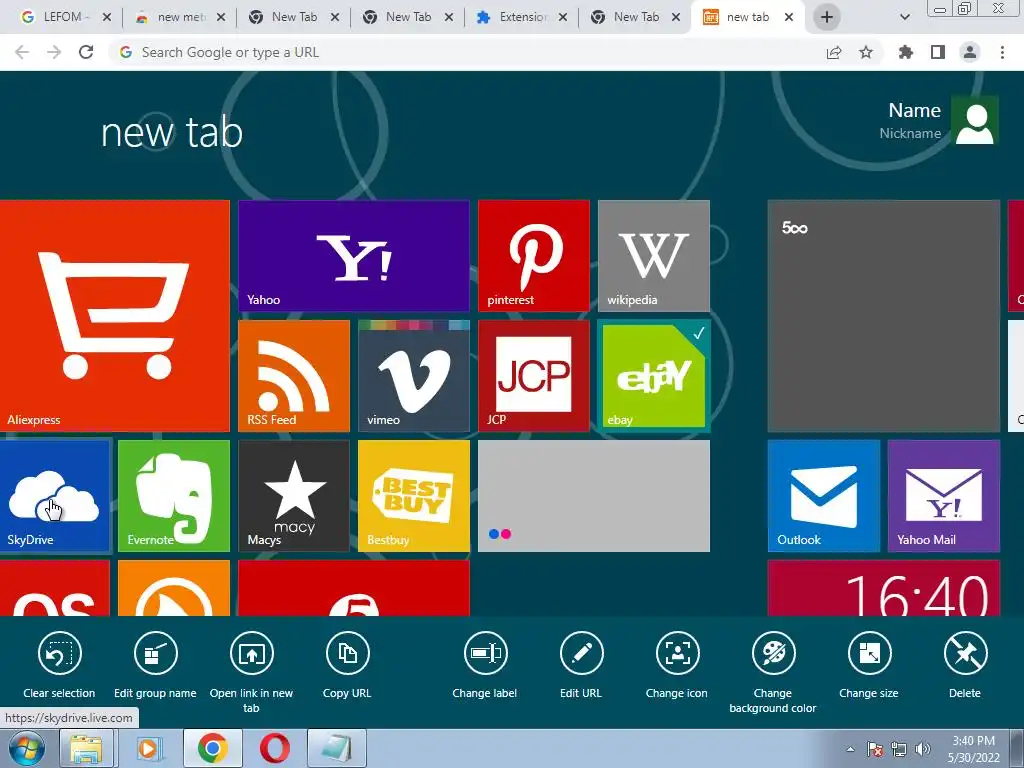1024x768 pixels.
Task: Open Windows Media Player from taskbar
Action: click(x=148, y=748)
